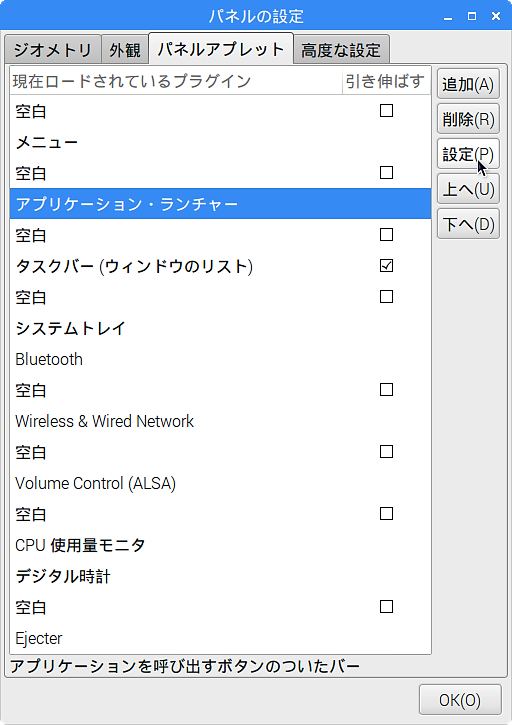
Task: Move plugin down with 下へ(D)
Action: [x=468, y=224]
